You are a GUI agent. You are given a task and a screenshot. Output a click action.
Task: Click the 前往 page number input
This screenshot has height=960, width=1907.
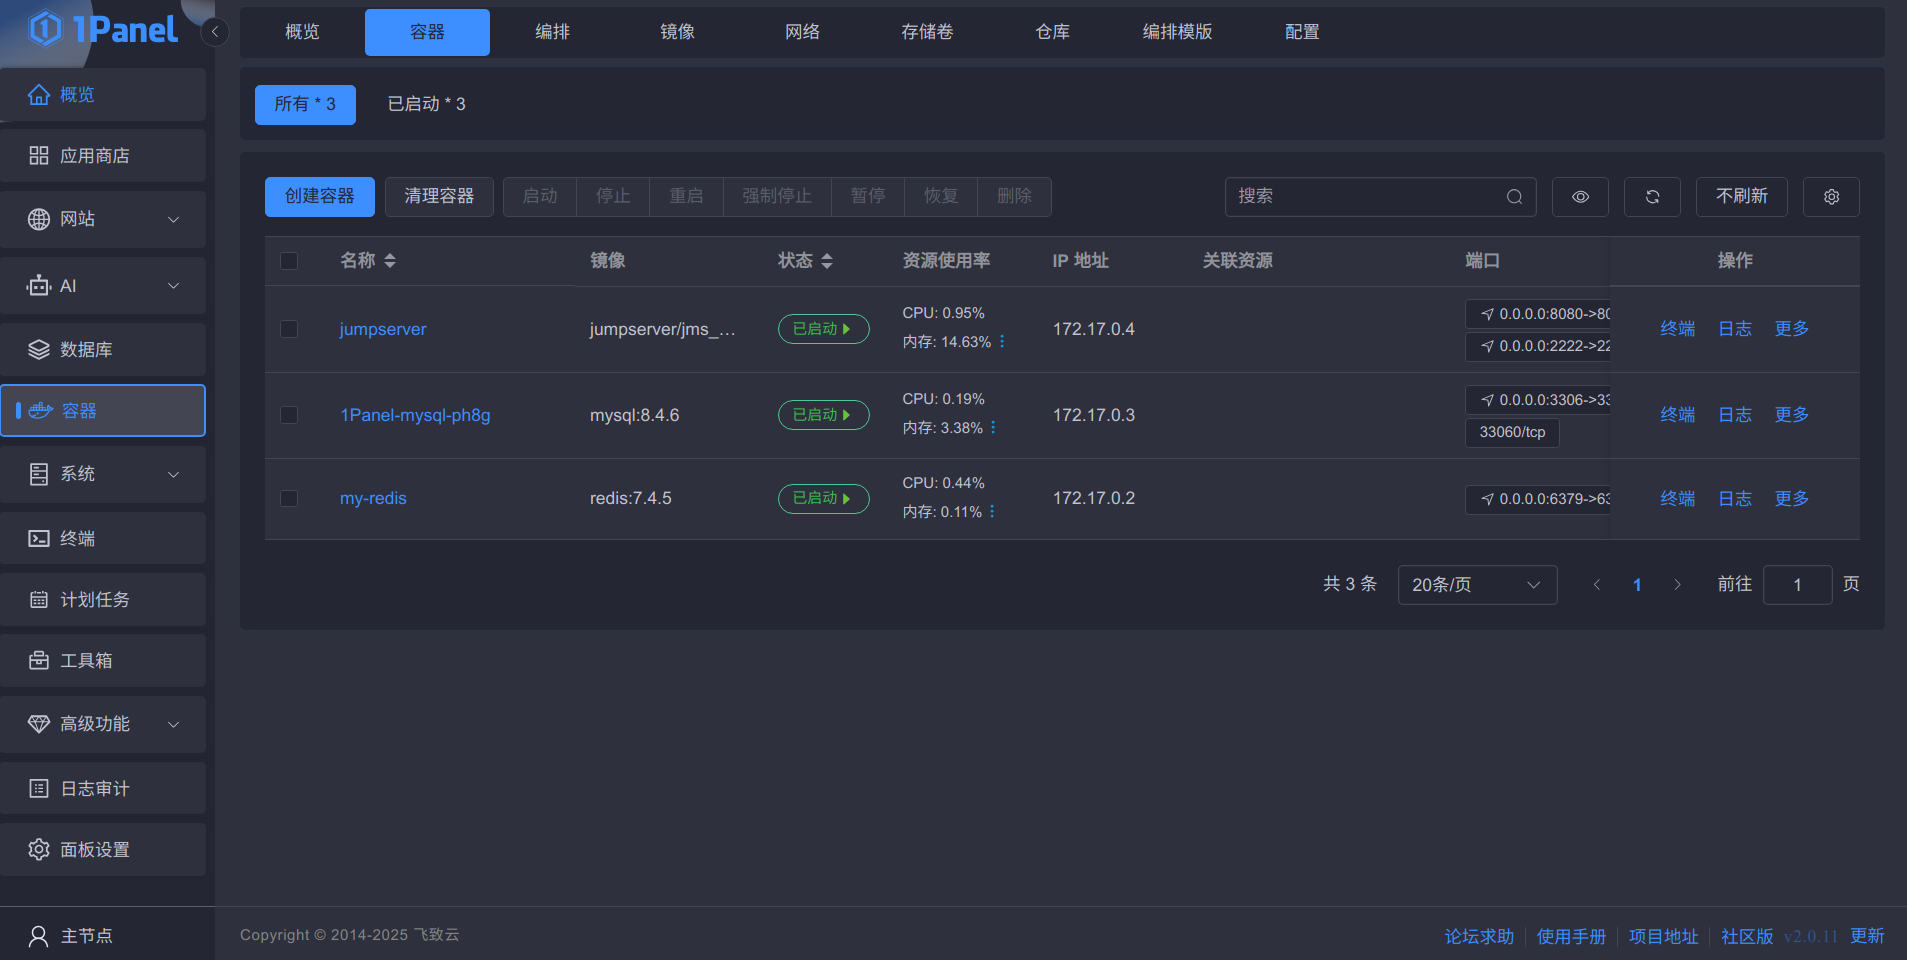point(1797,585)
